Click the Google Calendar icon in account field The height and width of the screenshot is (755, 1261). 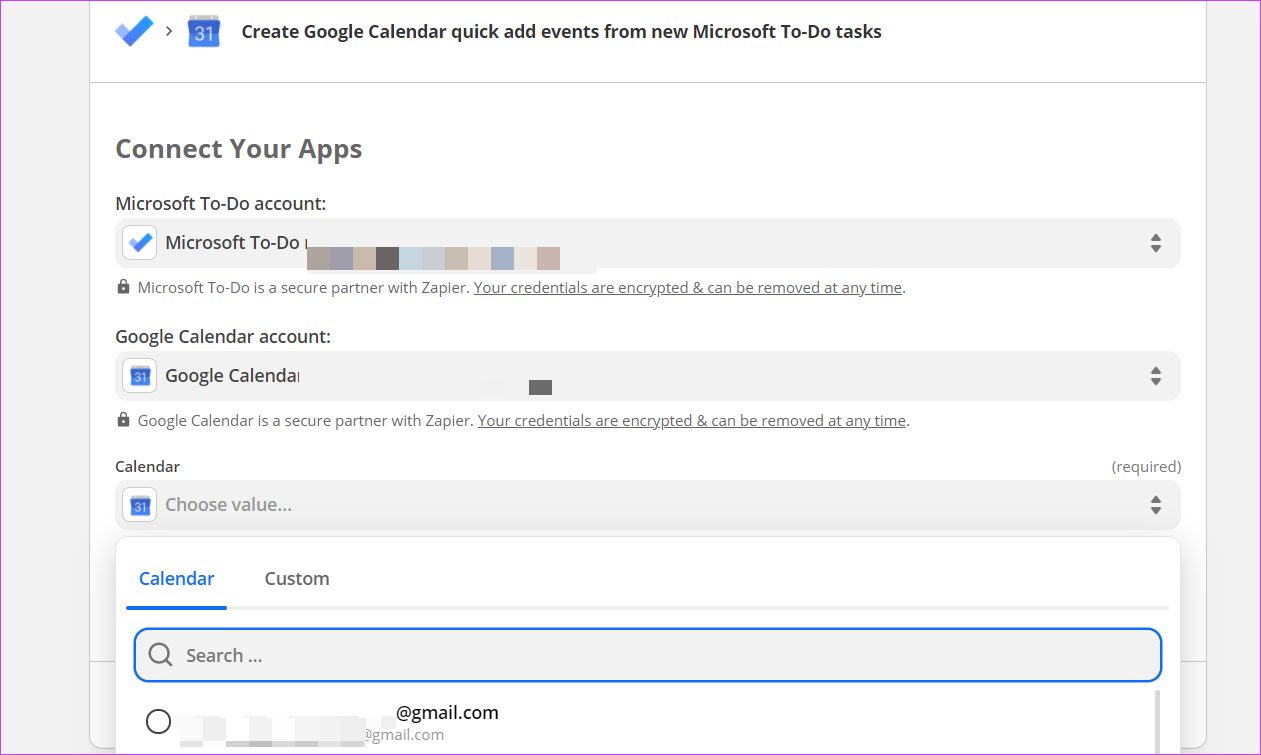139,375
